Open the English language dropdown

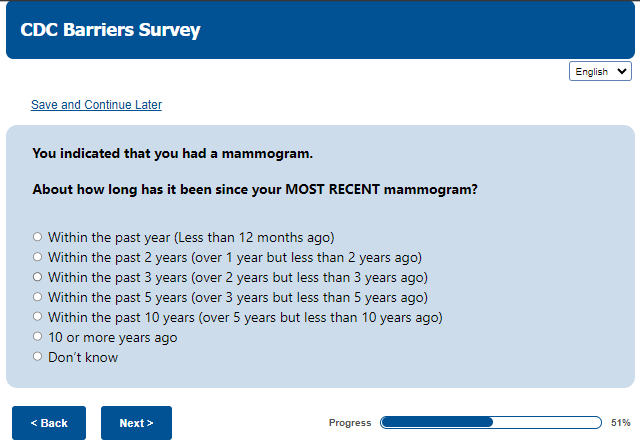pyautogui.click(x=600, y=72)
